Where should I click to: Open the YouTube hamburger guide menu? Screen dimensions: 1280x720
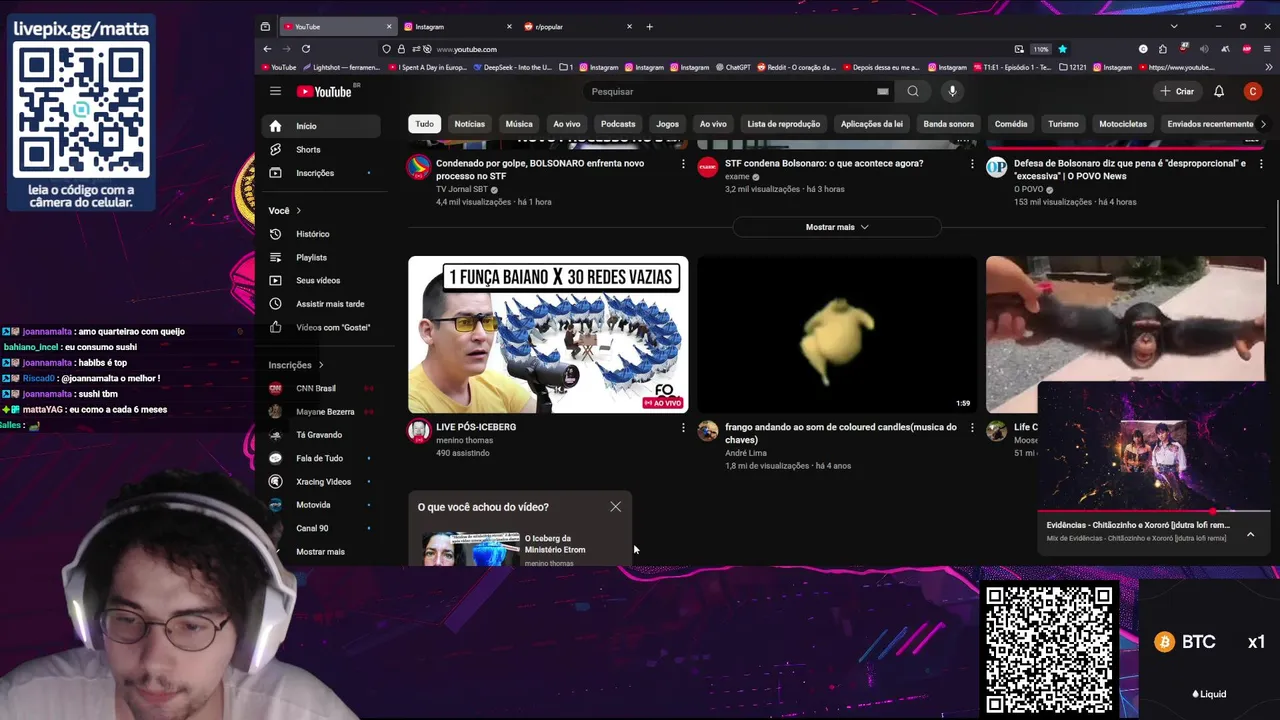[x=275, y=91]
